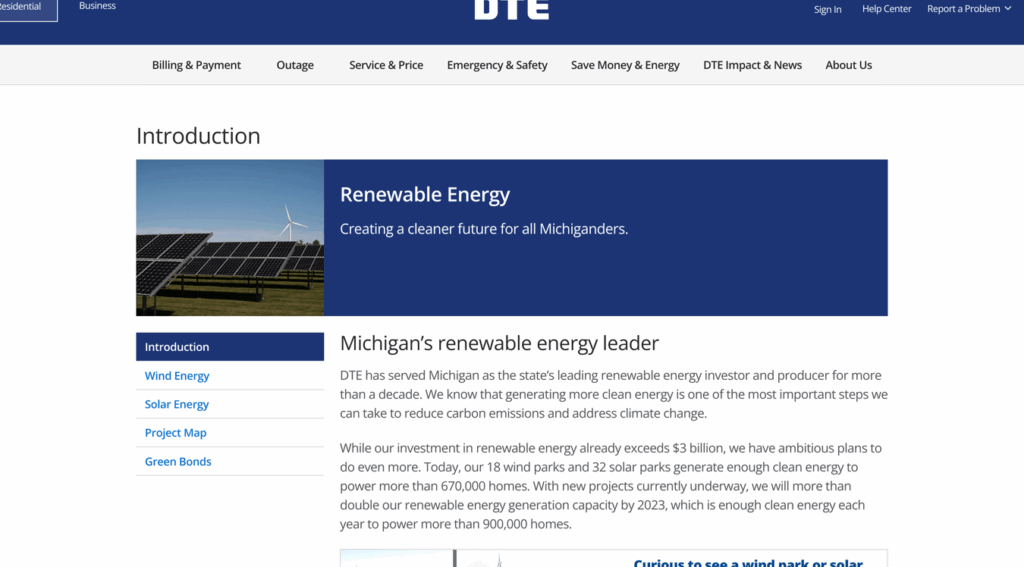Screen dimensions: 1024x567
Task: Open the DTE Impact & News menu
Action: pos(752,65)
